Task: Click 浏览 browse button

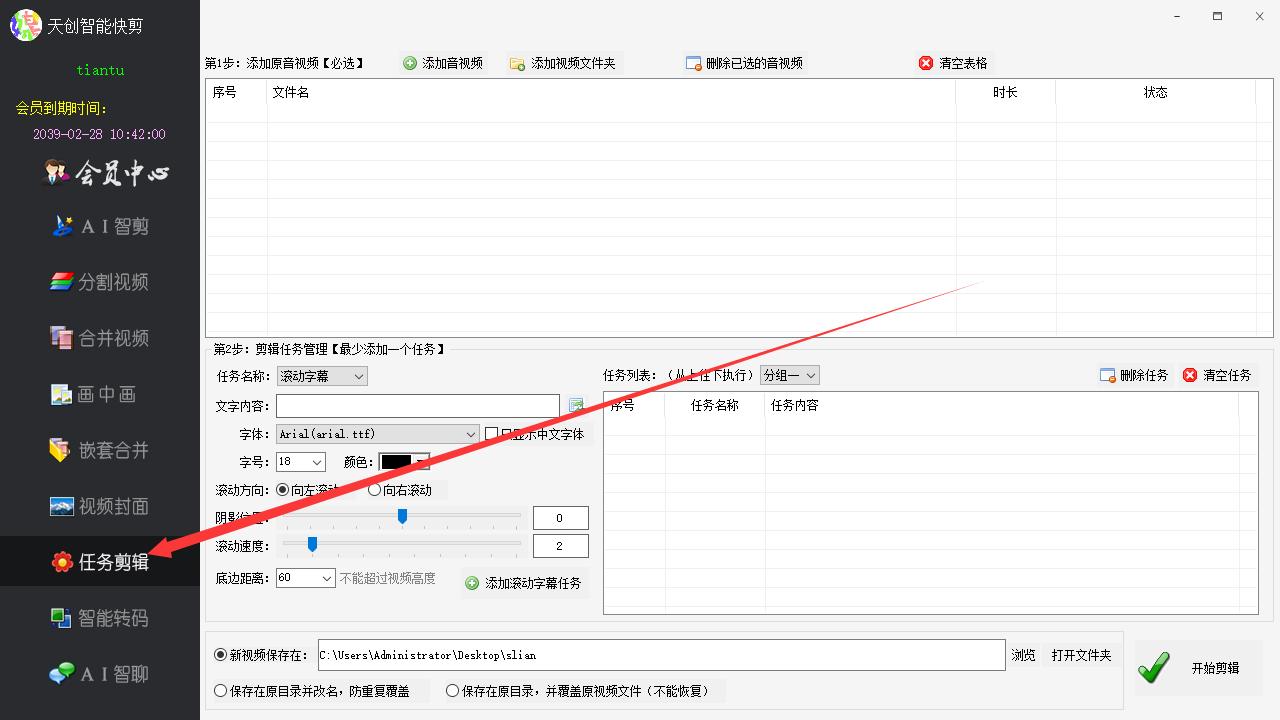Action: 1023,655
